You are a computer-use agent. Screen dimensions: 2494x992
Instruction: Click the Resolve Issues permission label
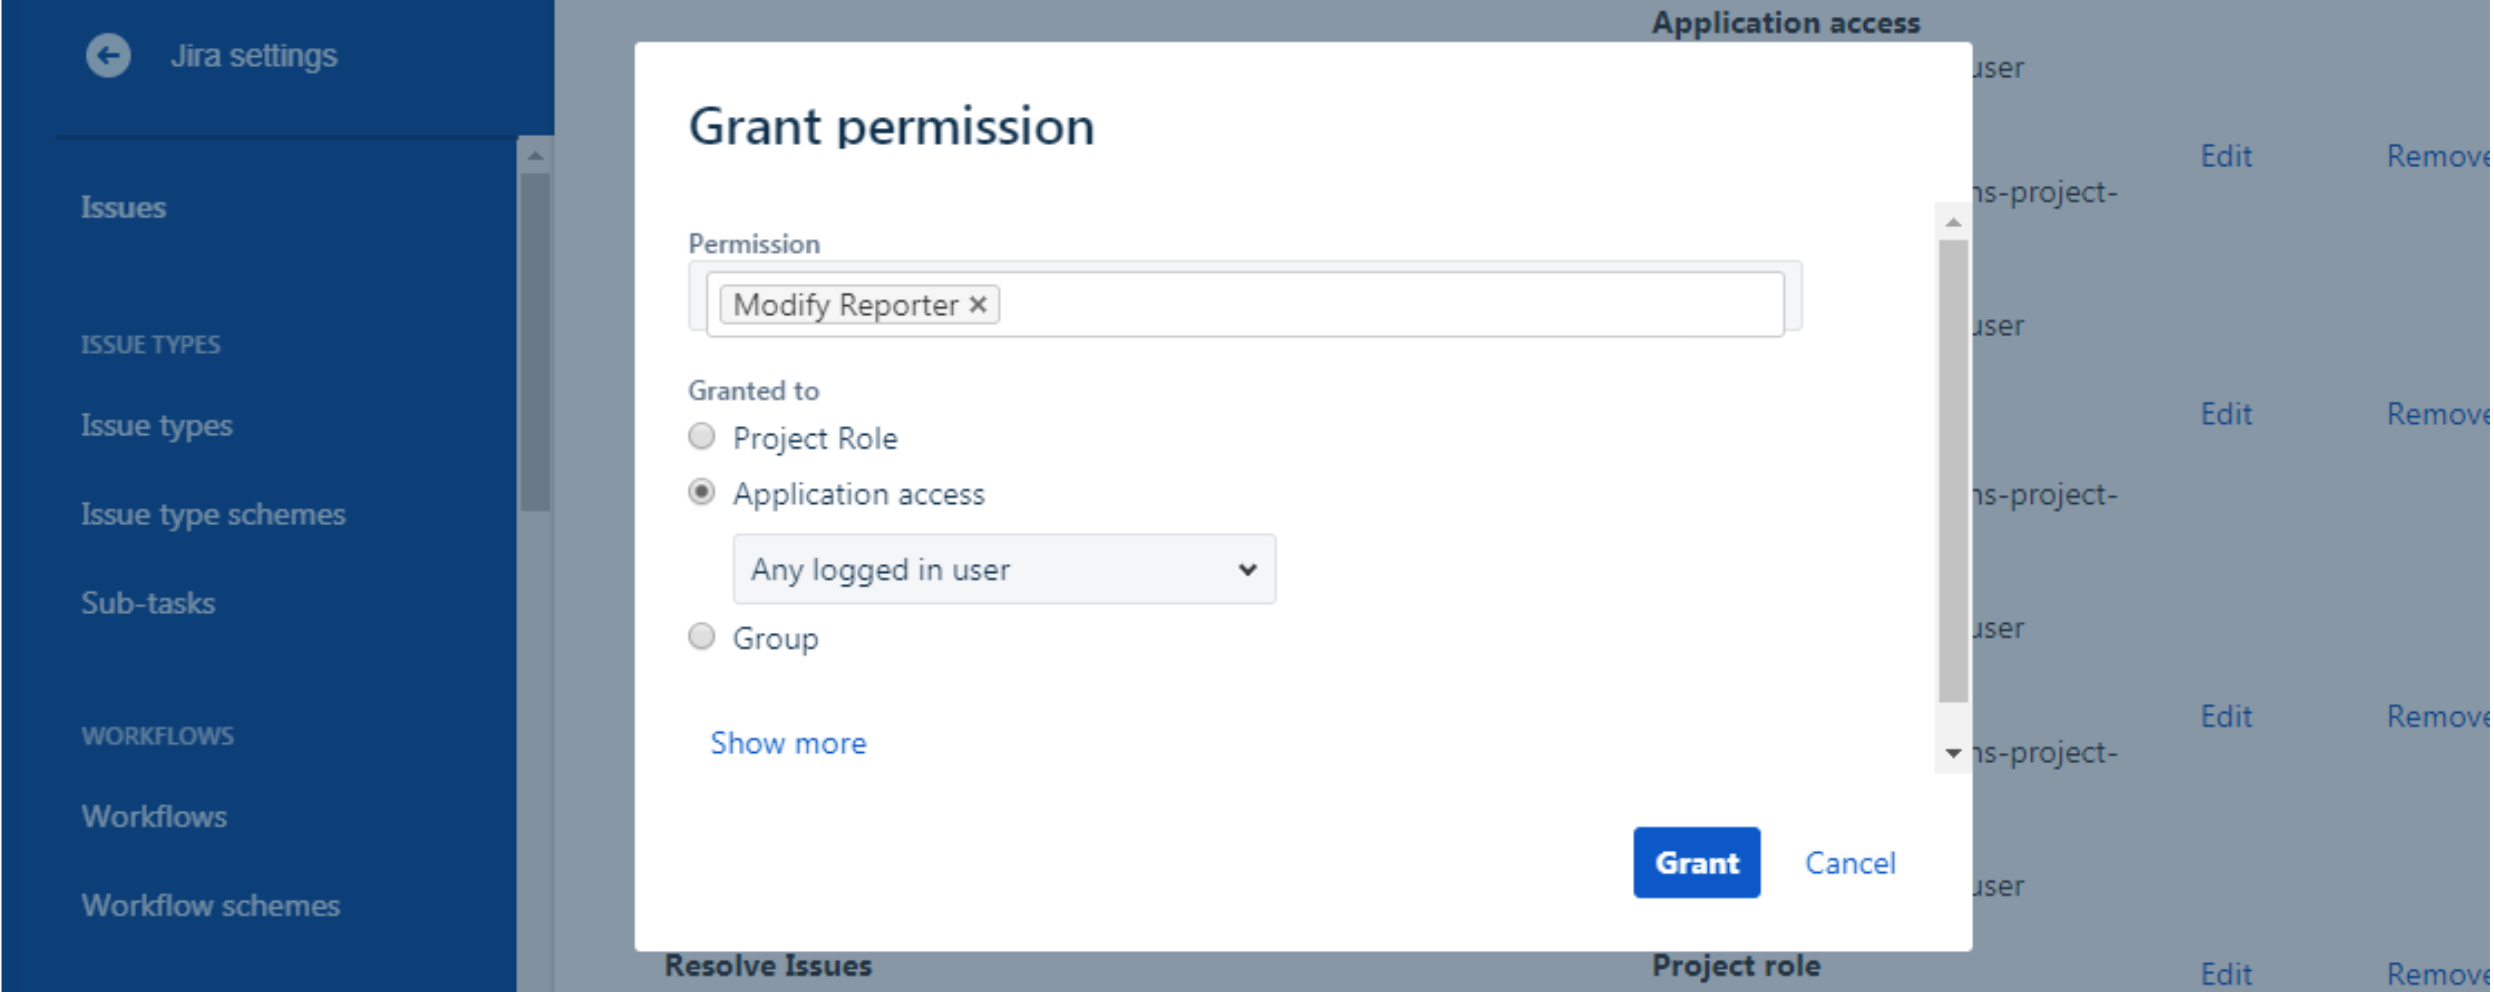[x=768, y=966]
